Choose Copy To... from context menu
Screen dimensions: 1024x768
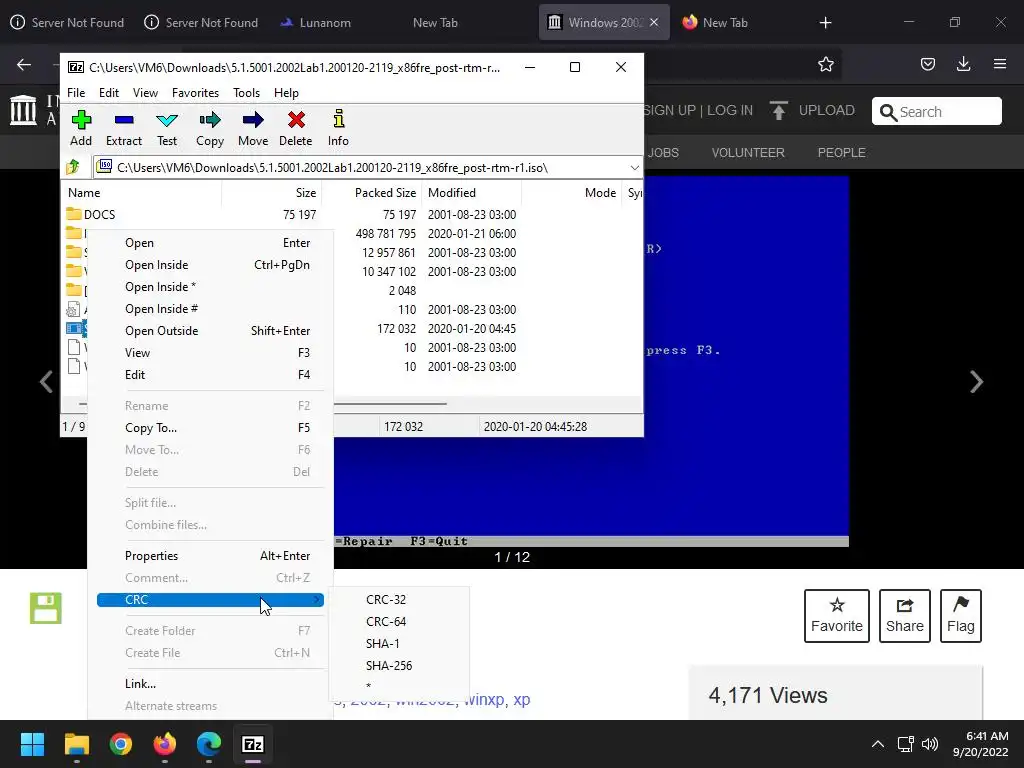pos(210,428)
